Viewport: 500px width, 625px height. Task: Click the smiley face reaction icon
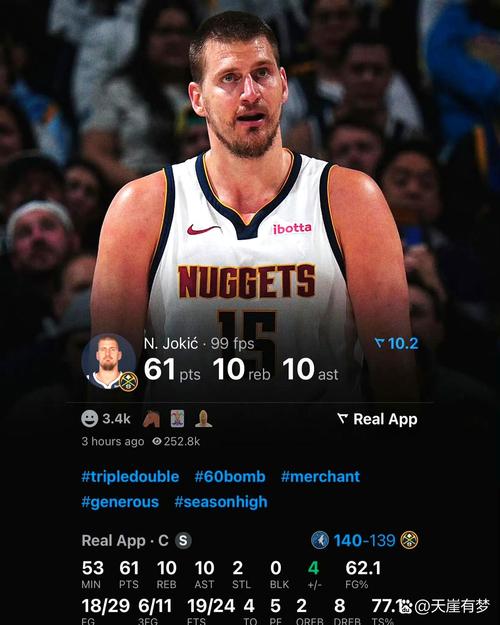tap(89, 419)
